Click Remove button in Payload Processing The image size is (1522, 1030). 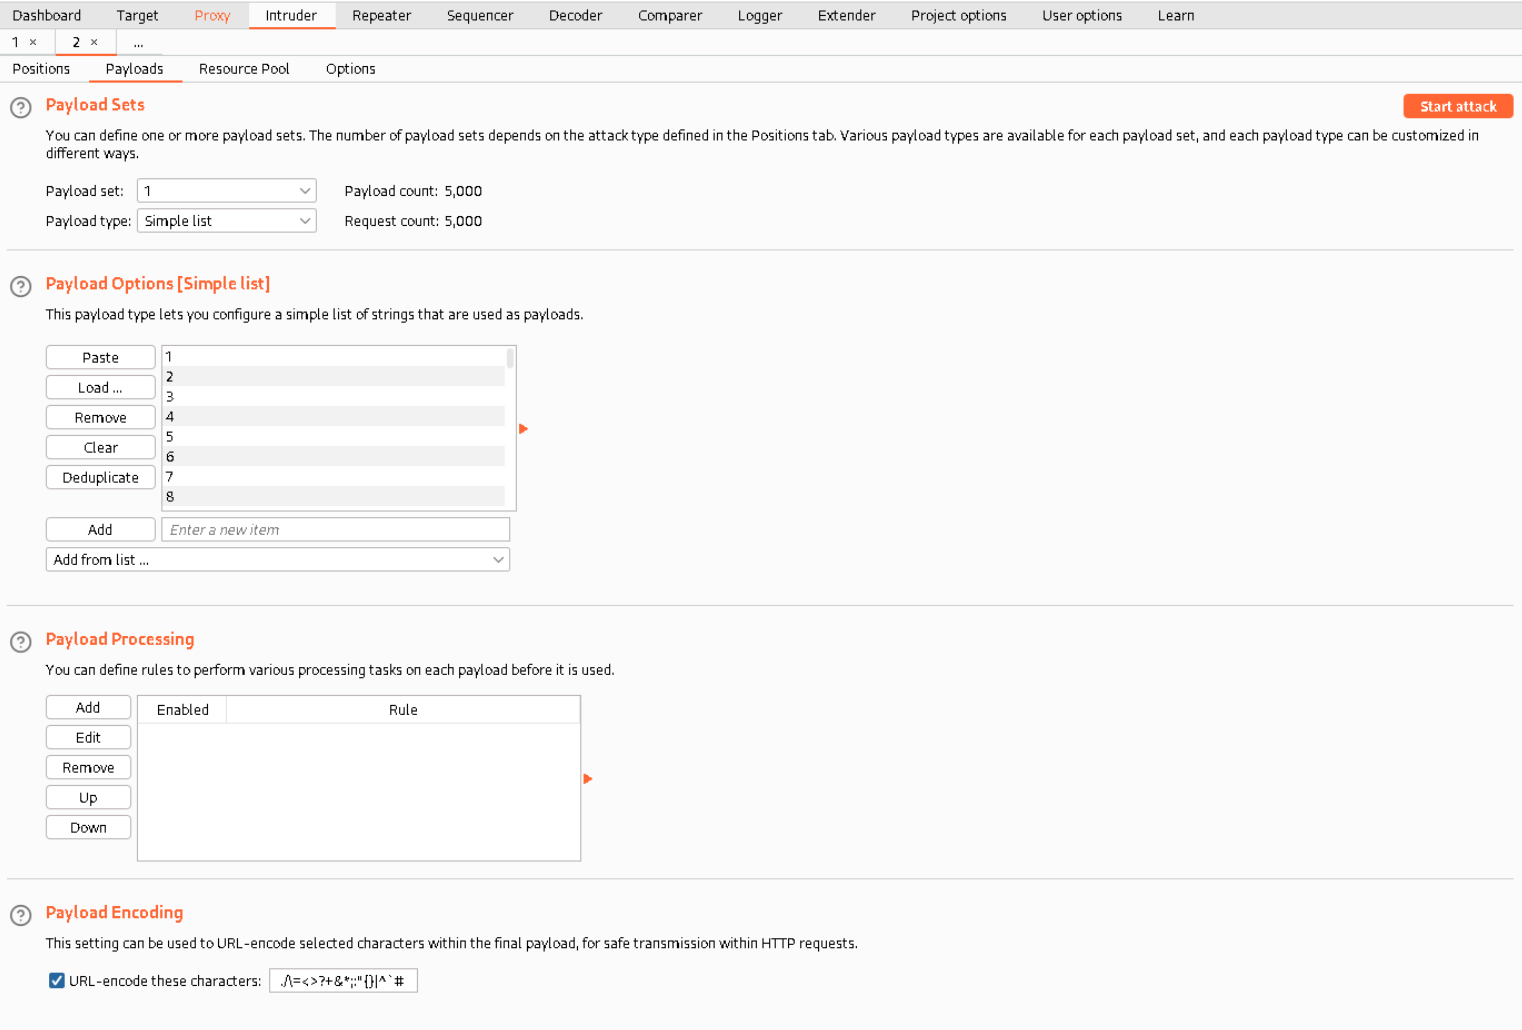click(x=88, y=767)
